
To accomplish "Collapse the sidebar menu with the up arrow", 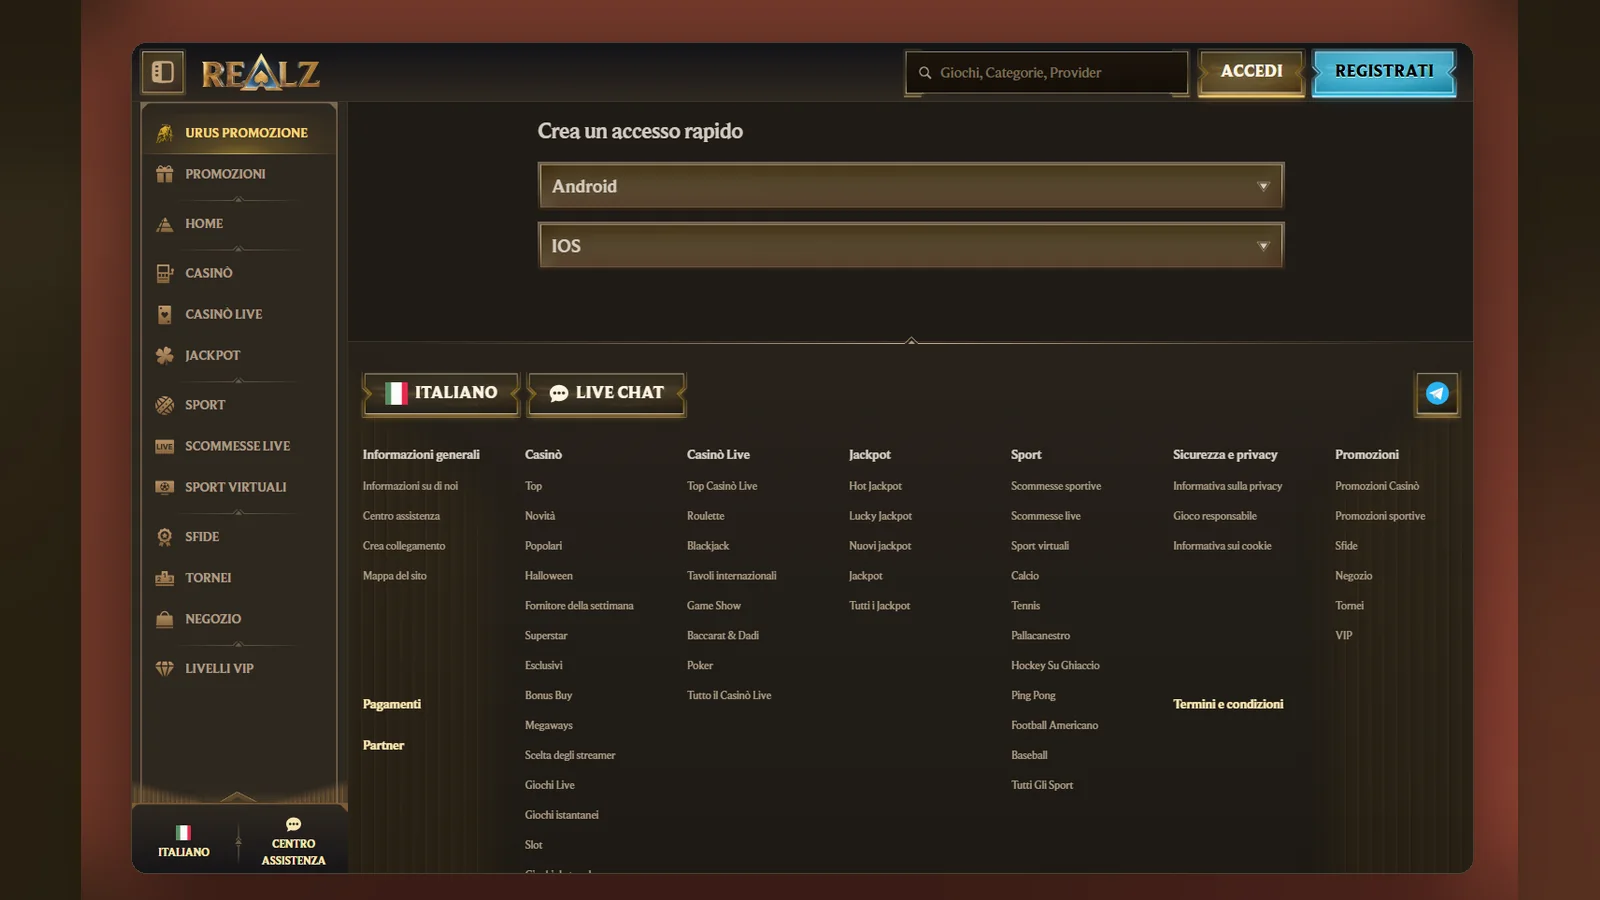I will 238,796.
